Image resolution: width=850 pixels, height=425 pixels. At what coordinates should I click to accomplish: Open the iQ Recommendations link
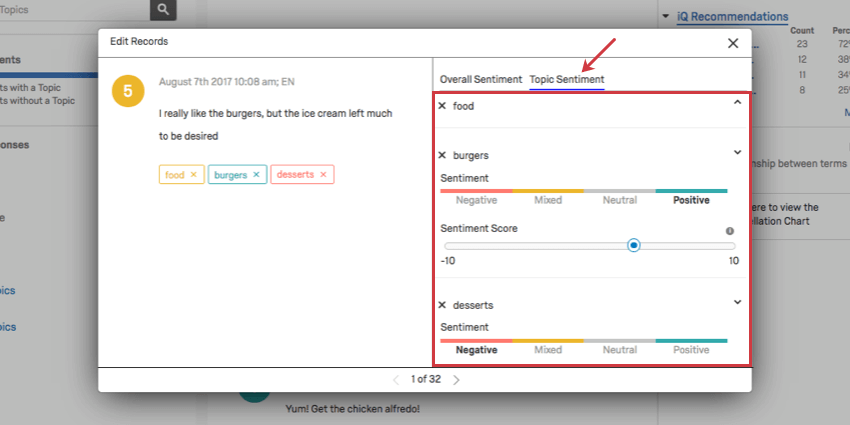tap(732, 17)
